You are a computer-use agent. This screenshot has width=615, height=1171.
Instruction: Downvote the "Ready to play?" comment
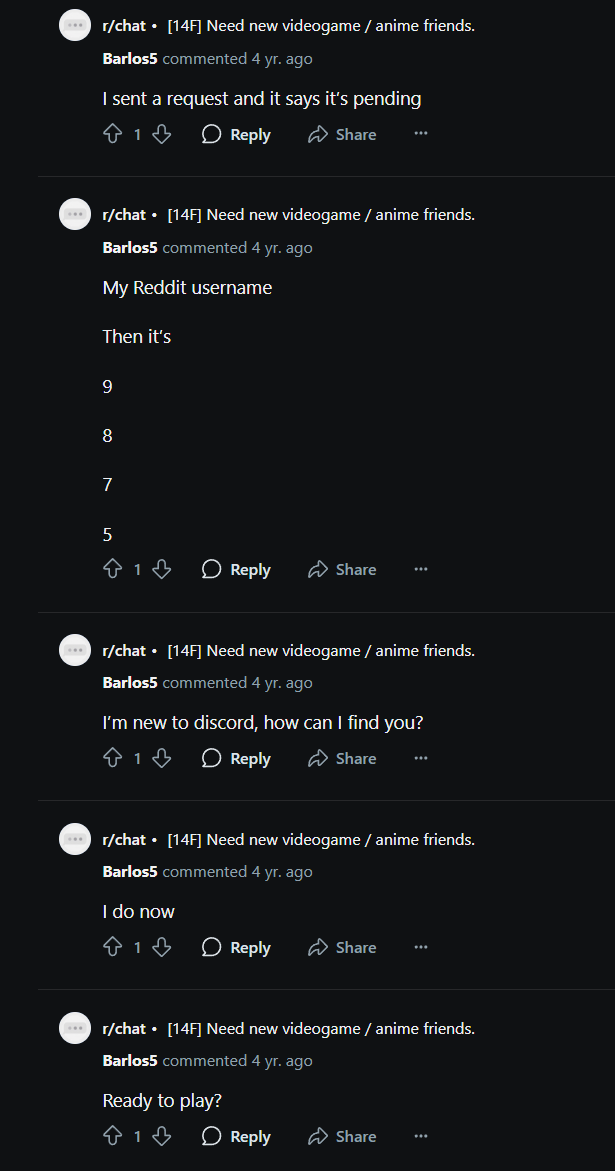pyautogui.click(x=161, y=1136)
